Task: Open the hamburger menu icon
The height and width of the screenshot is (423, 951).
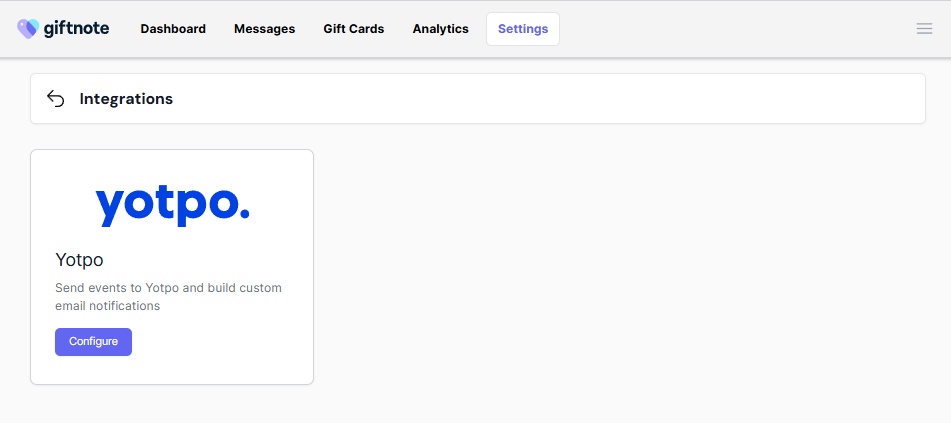Action: click(x=924, y=29)
